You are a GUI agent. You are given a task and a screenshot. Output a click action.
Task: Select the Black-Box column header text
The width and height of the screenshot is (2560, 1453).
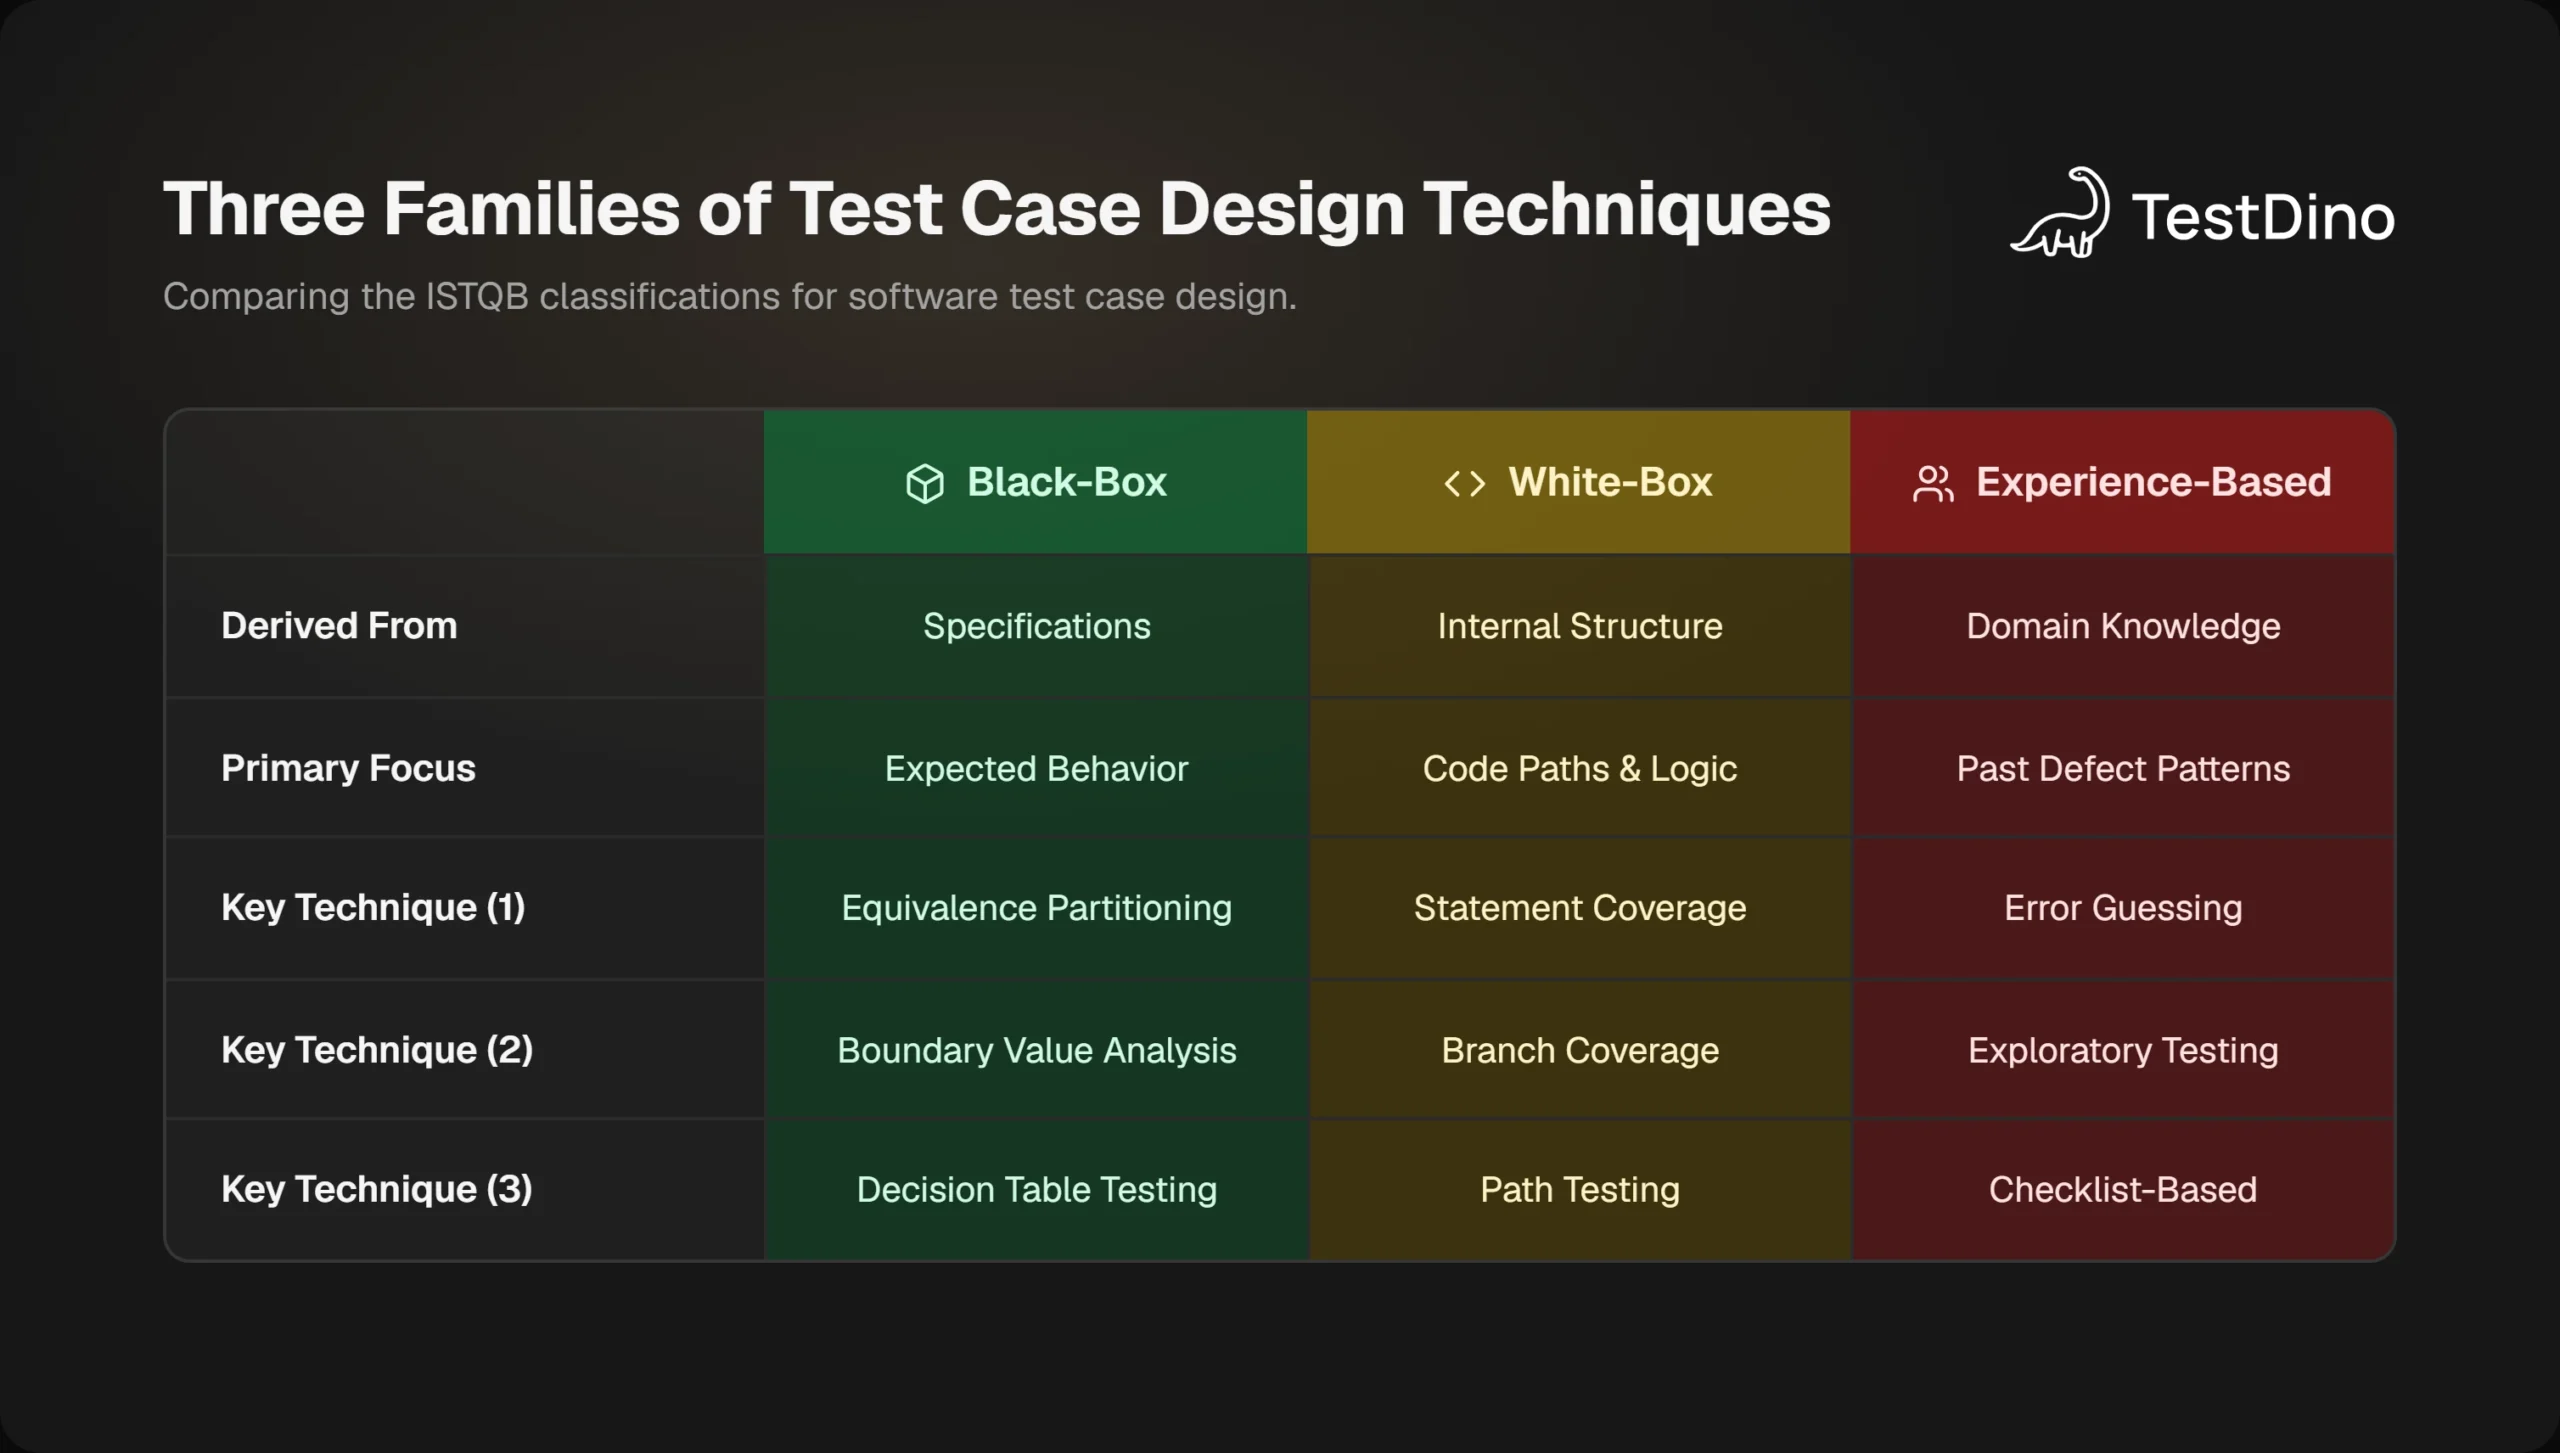1067,482
